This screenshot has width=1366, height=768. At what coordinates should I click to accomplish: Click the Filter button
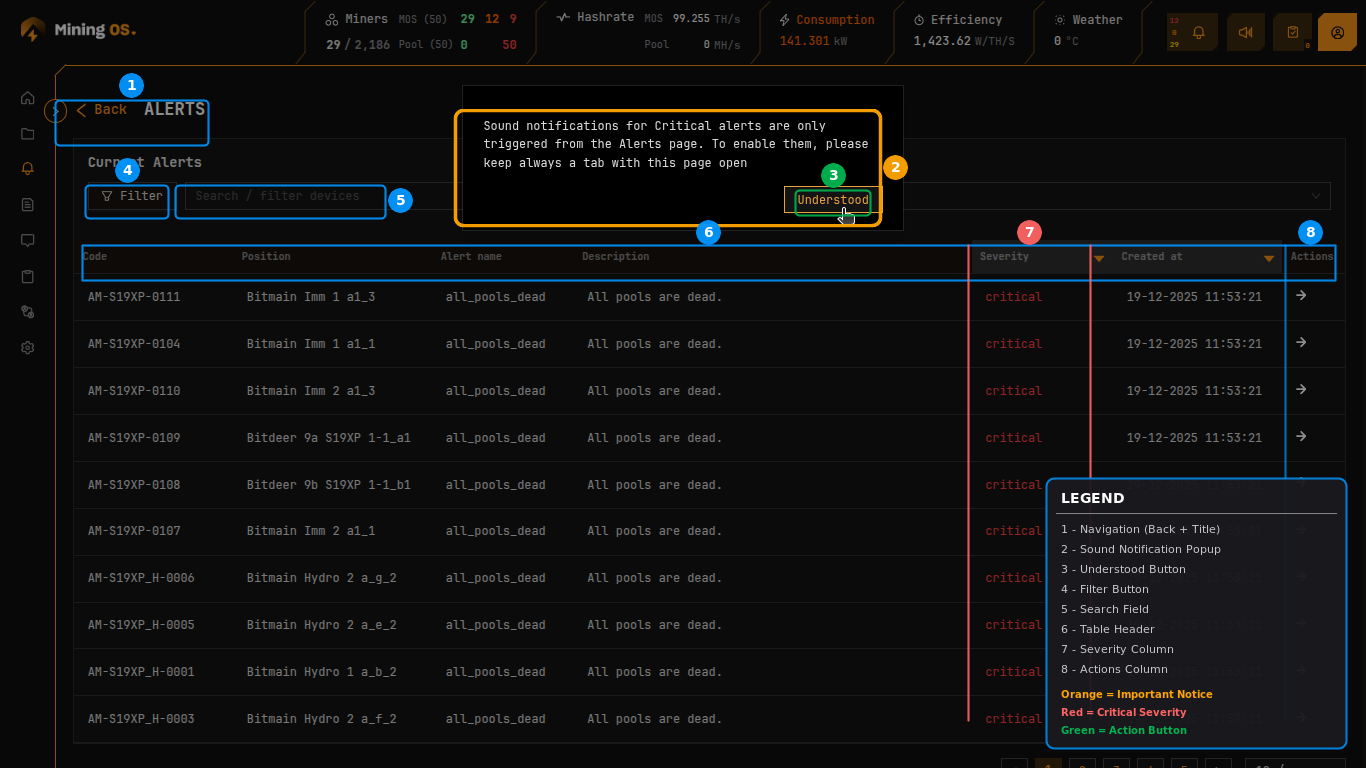coord(131,196)
